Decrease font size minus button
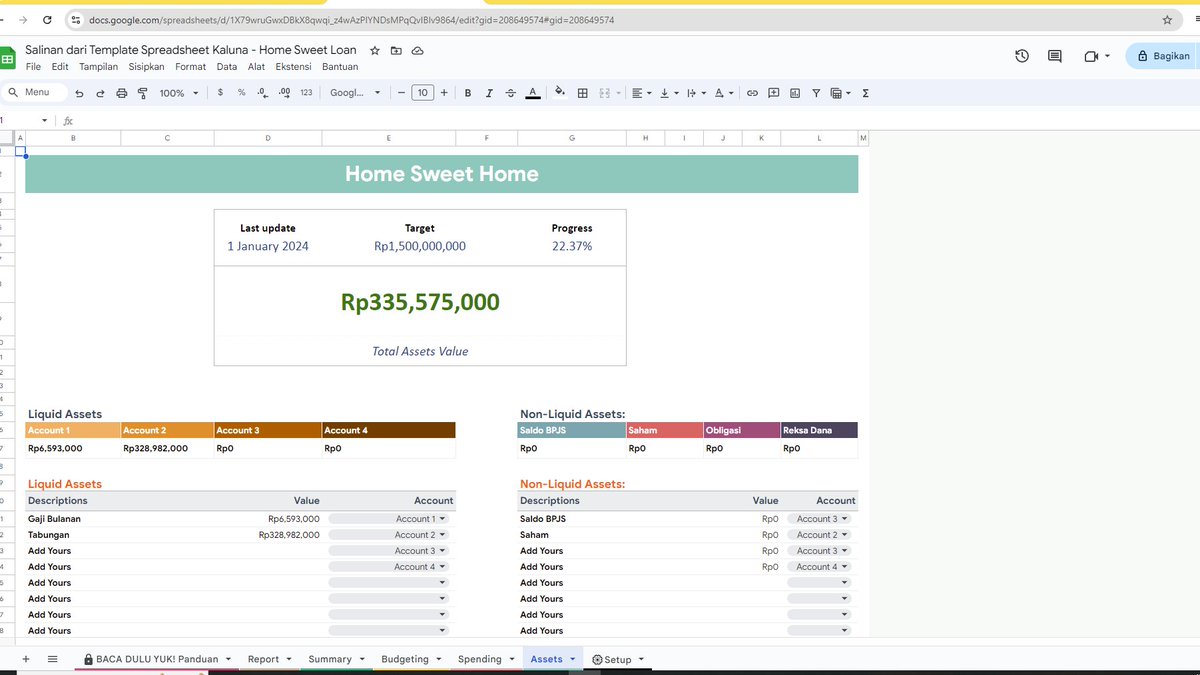This screenshot has width=1200, height=675. coord(401,93)
